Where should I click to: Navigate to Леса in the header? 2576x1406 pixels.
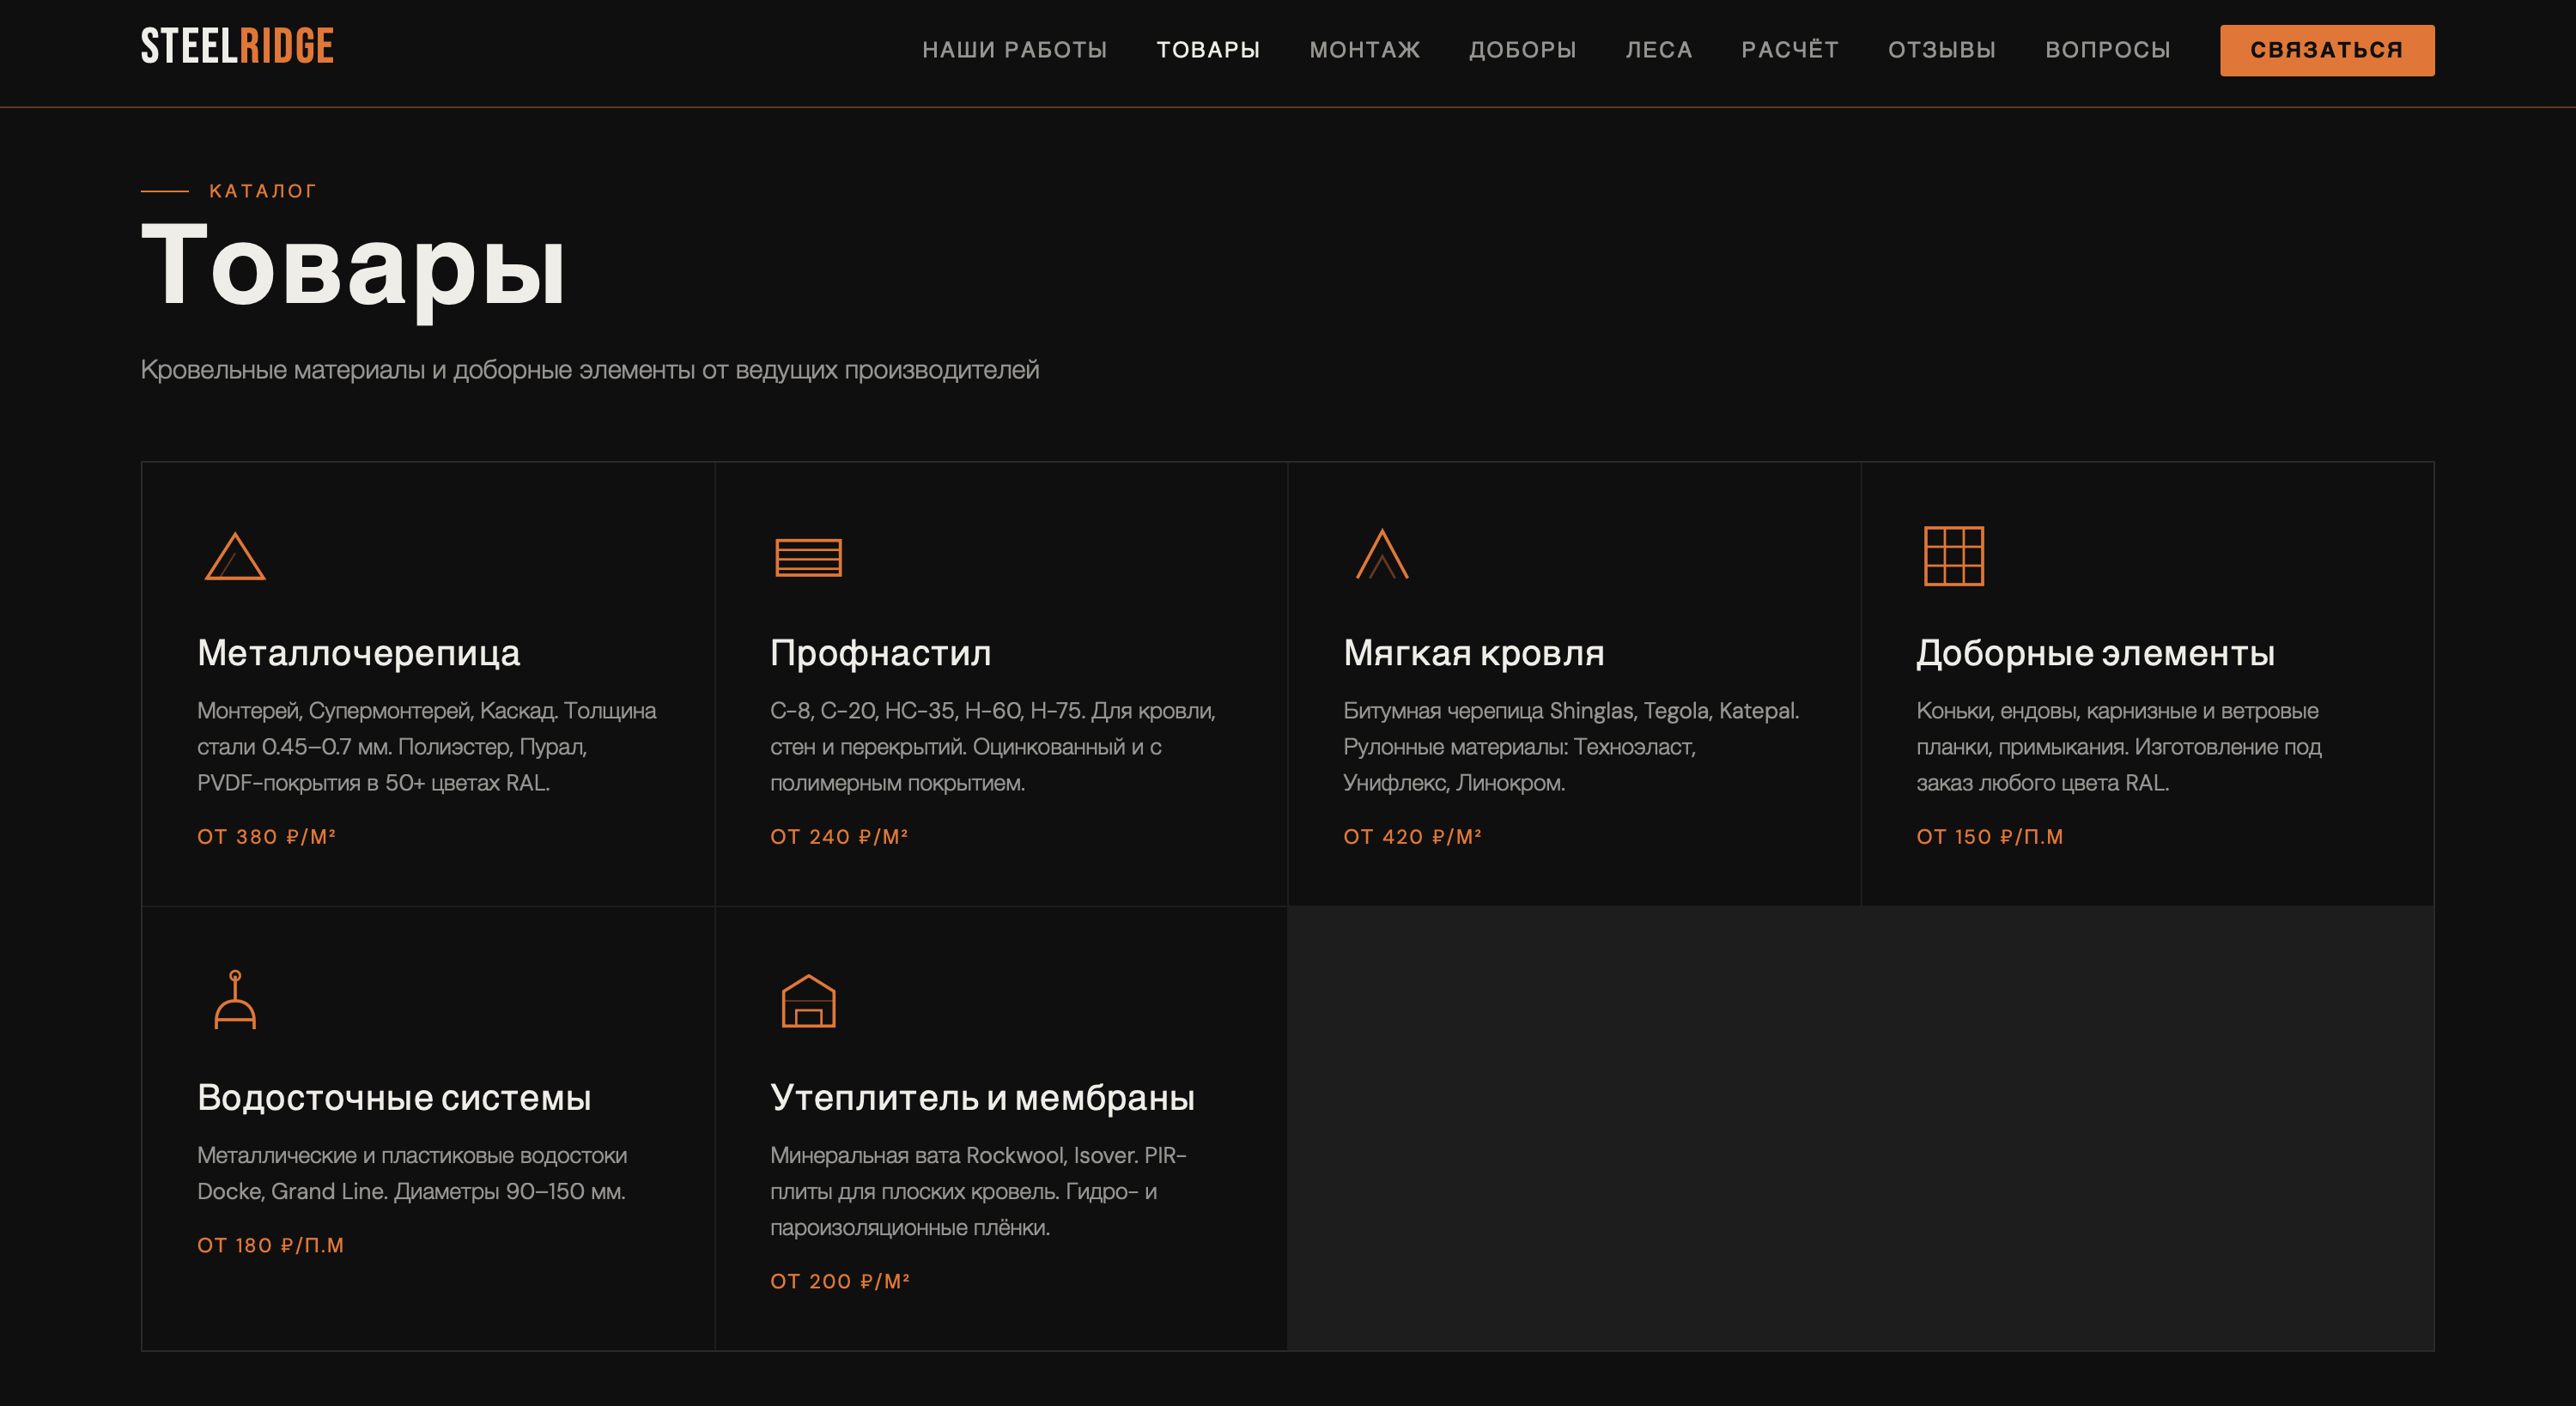tap(1658, 50)
